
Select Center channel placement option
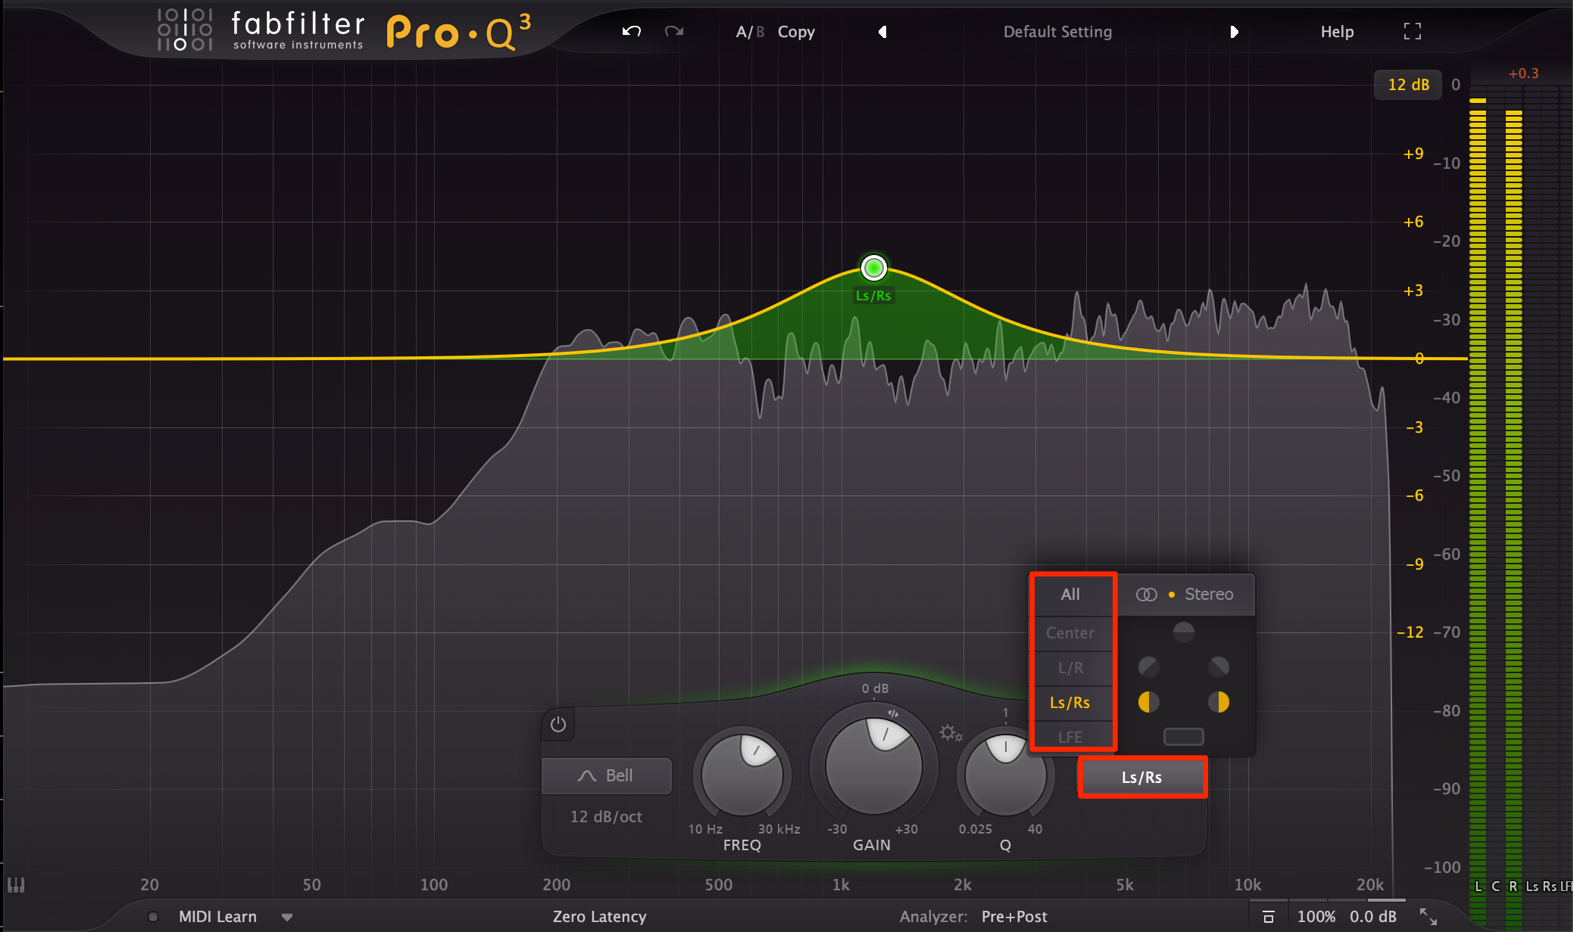pyautogui.click(x=1070, y=633)
